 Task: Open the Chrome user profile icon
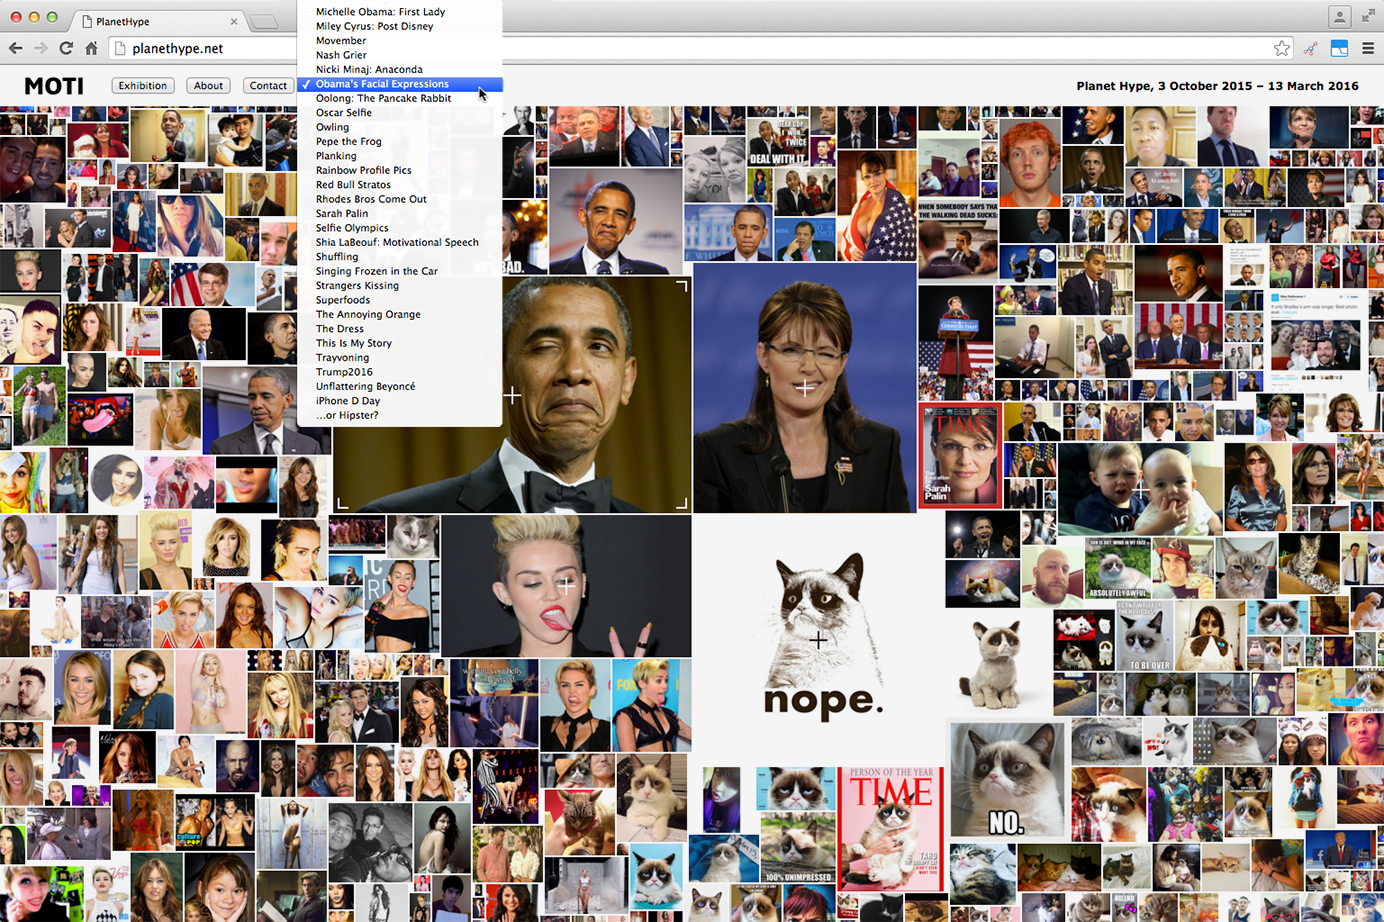[1339, 16]
